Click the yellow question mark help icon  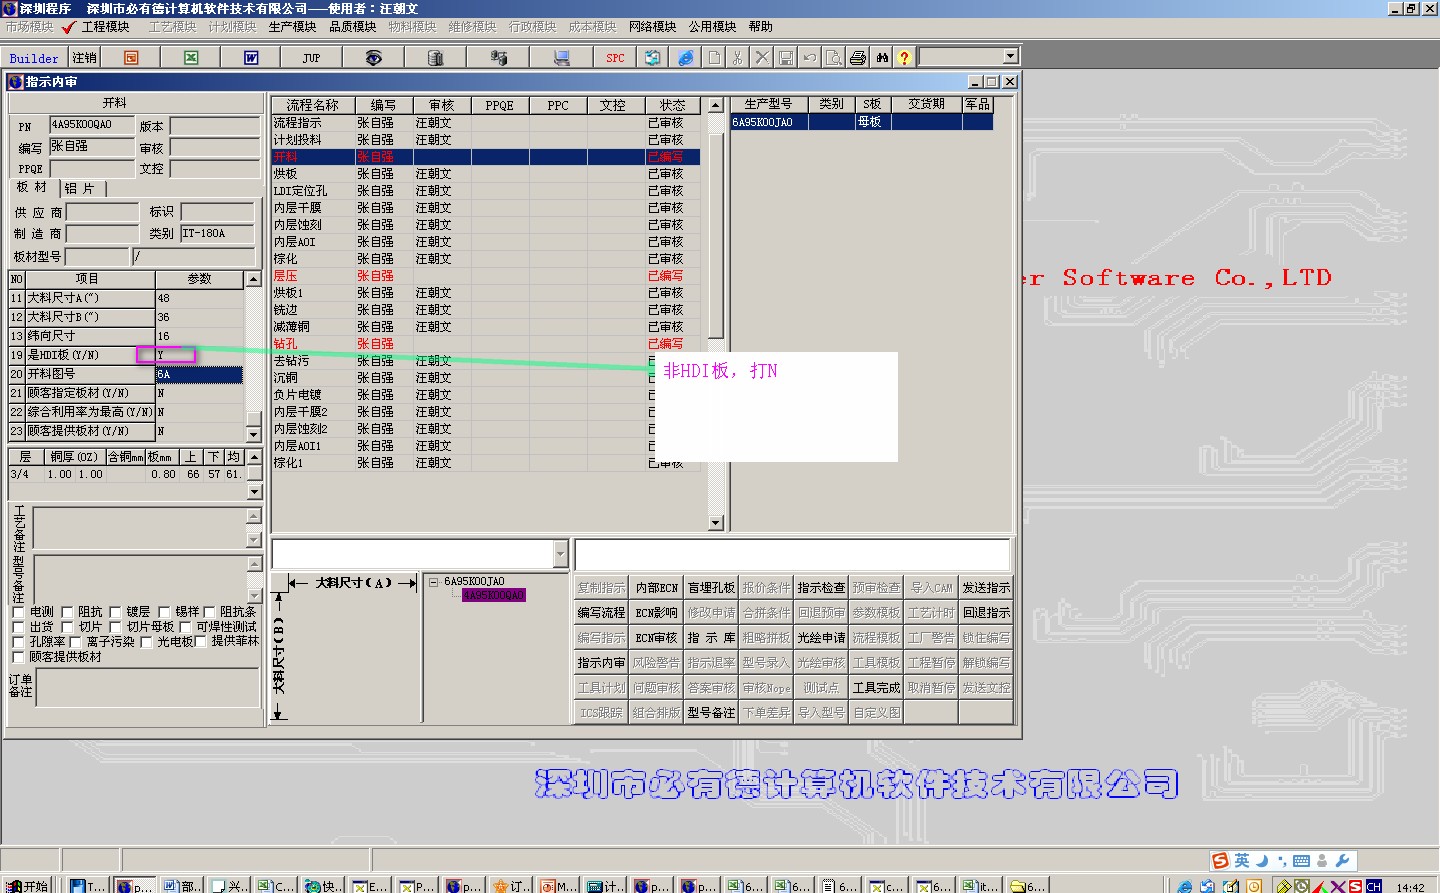tap(904, 58)
